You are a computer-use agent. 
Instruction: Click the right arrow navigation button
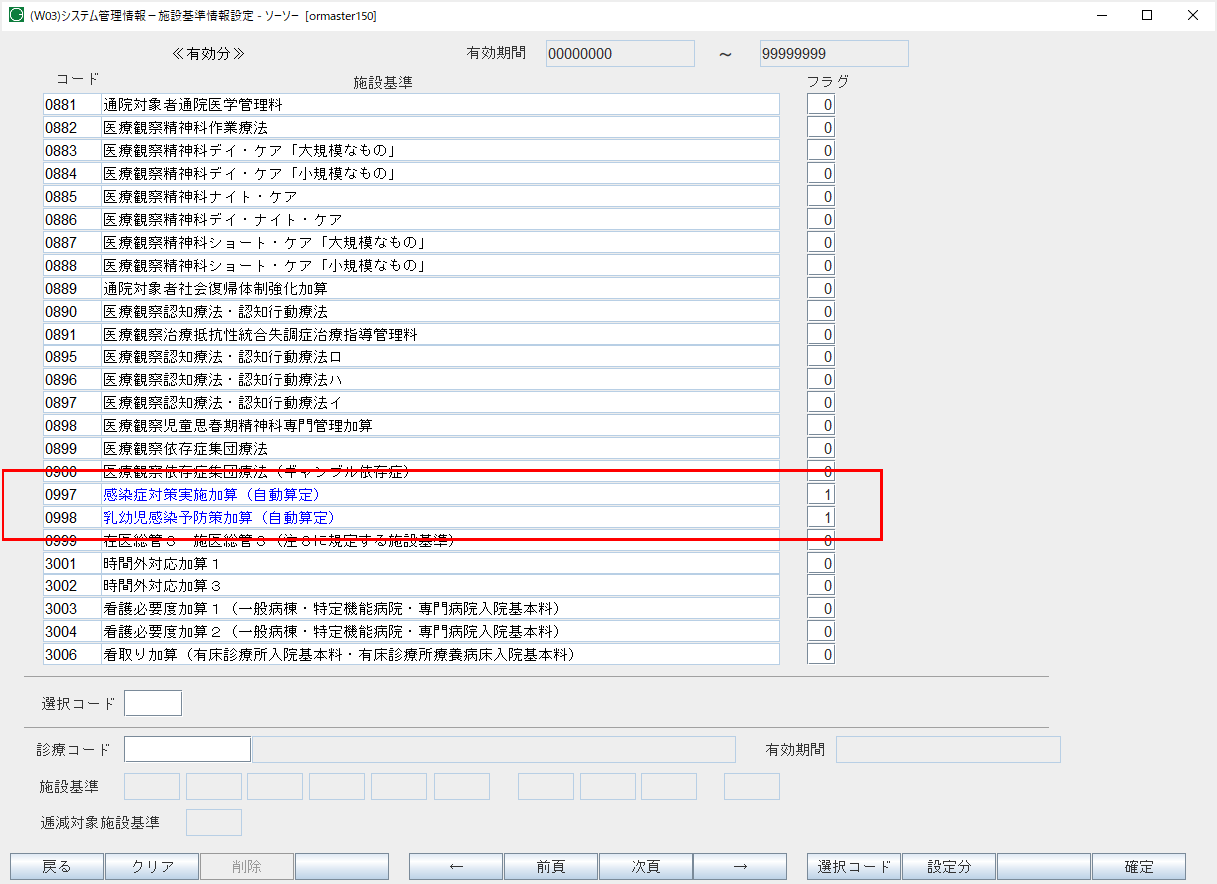740,866
